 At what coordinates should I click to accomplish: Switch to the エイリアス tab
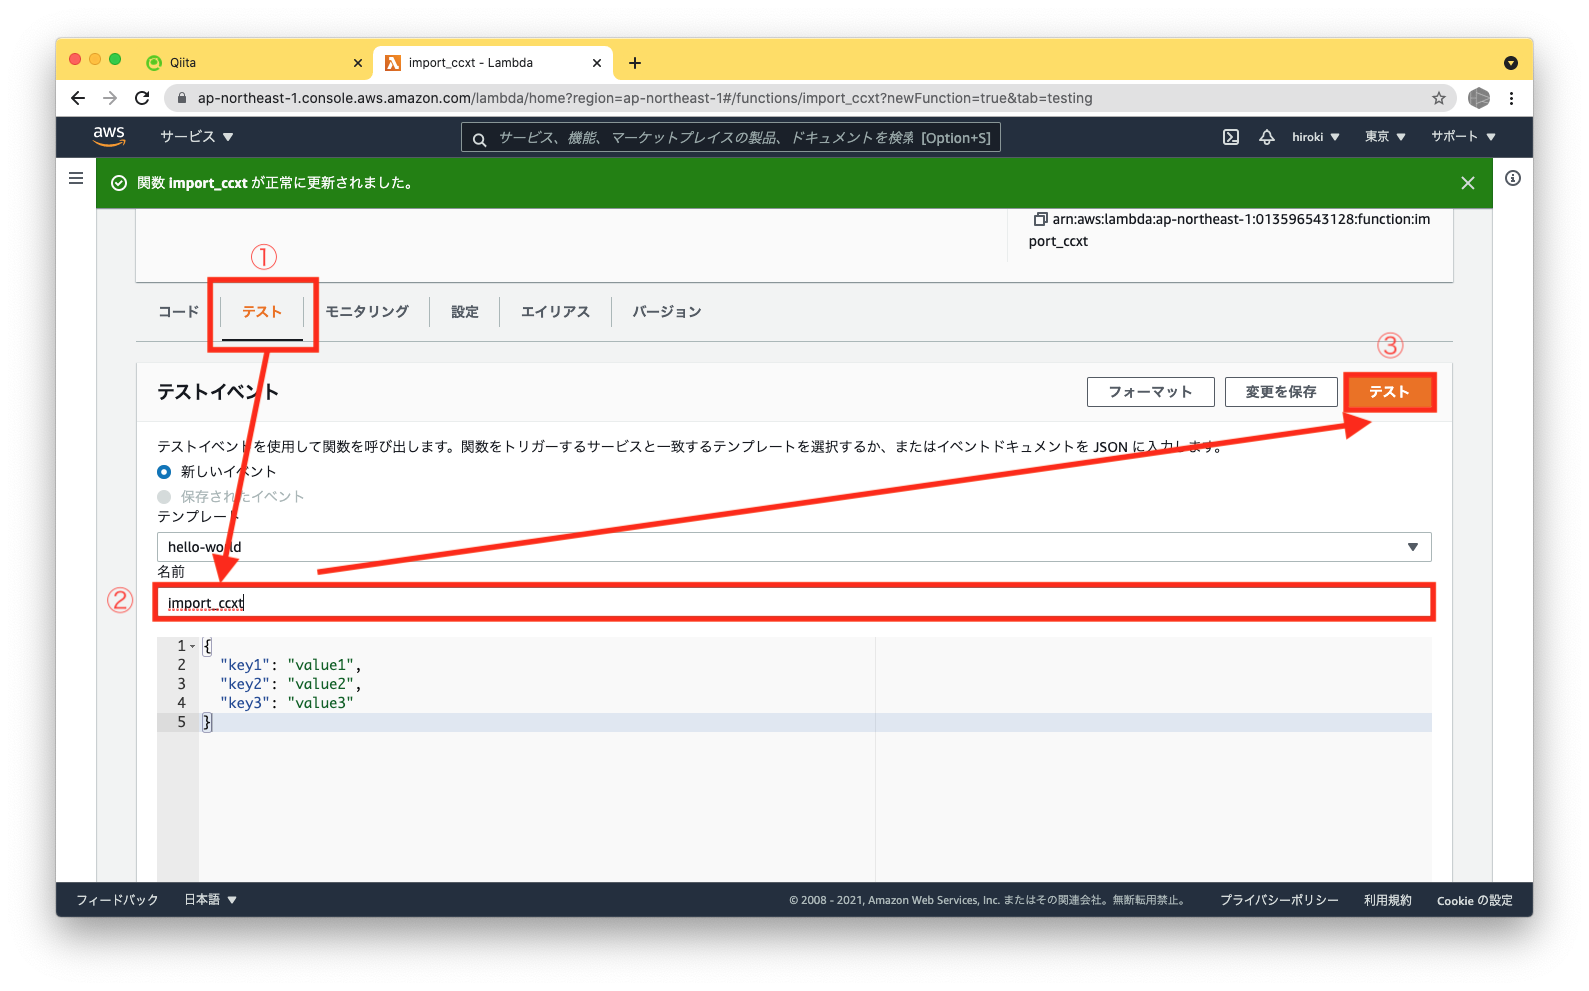(x=555, y=312)
